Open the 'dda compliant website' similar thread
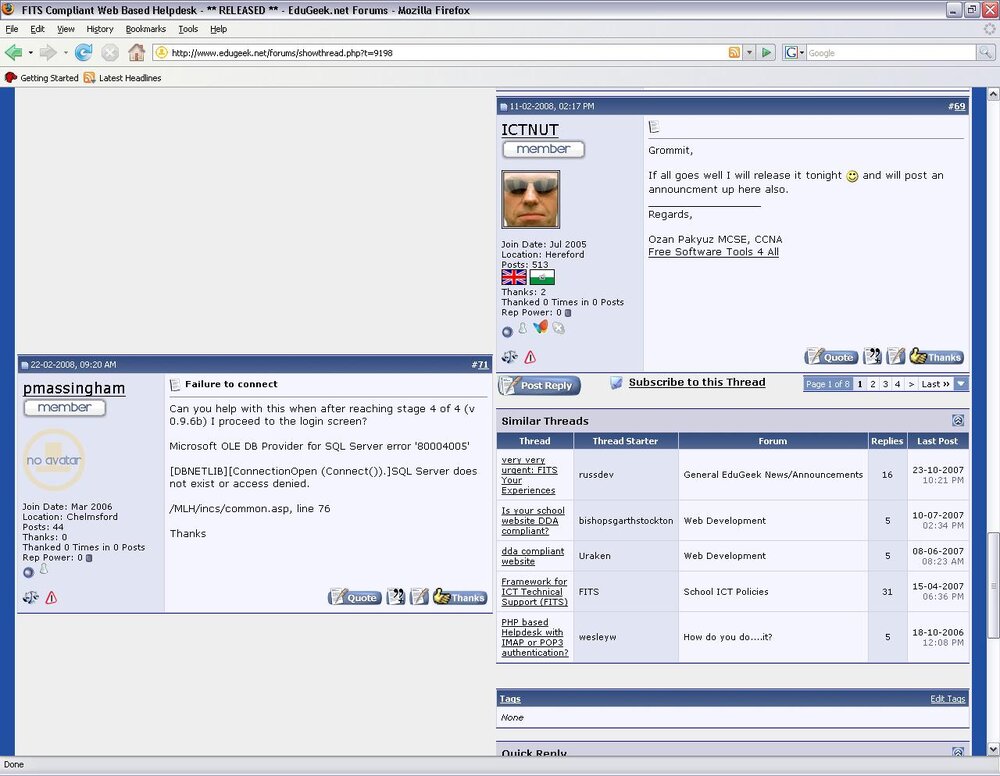Image resolution: width=1000 pixels, height=776 pixels. (x=533, y=556)
